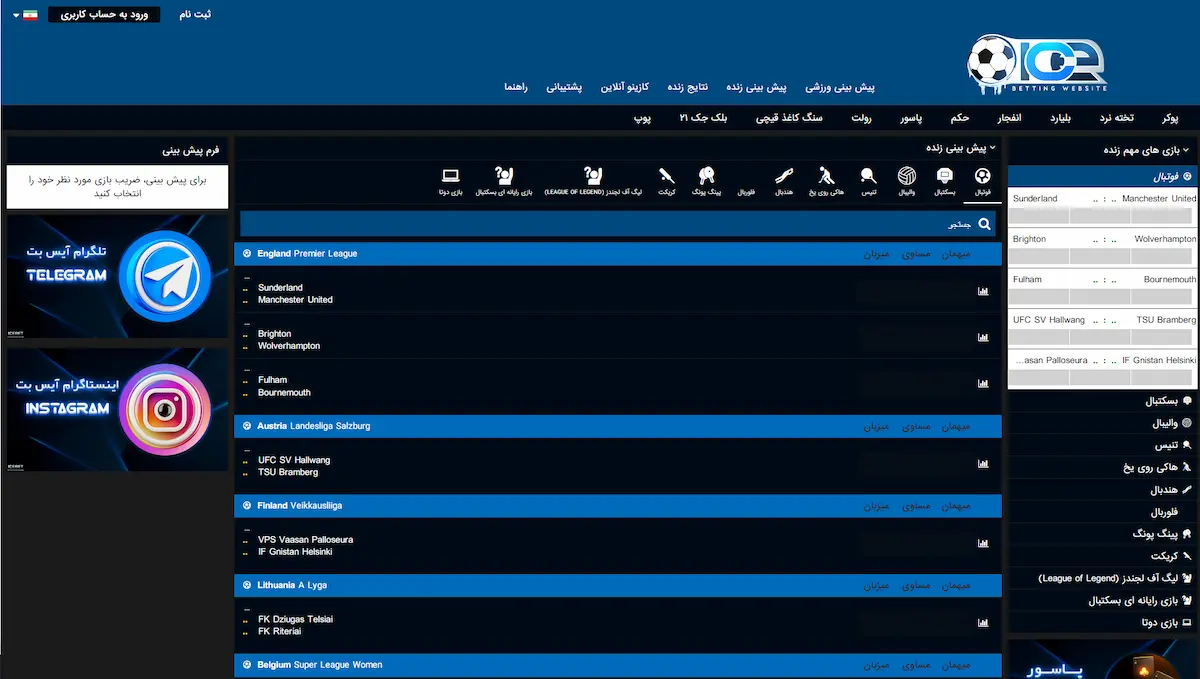Expand the کریکت cricket row in the right sidebar
Screen dimensions: 1200x679
(x=1102, y=556)
